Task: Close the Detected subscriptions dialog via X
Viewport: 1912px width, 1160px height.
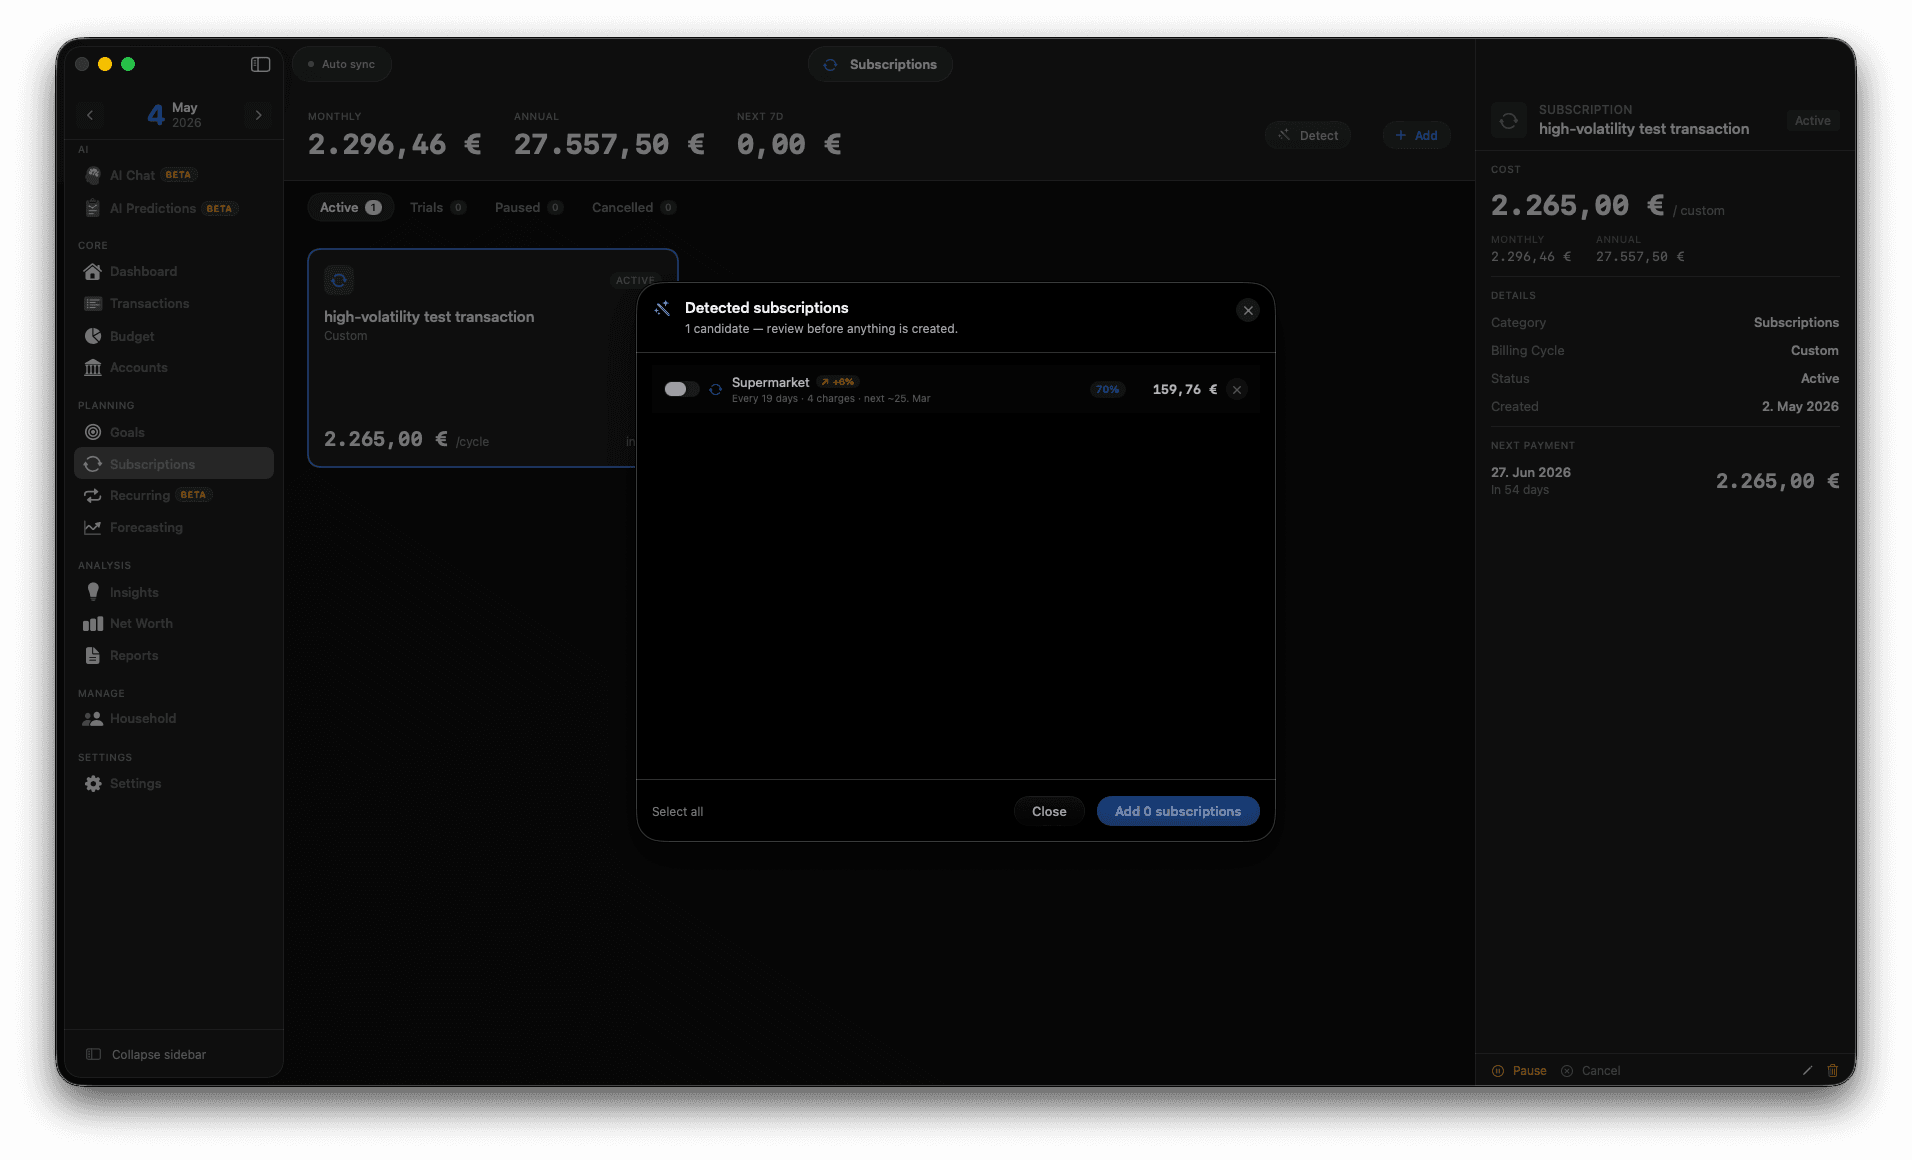Action: (x=1248, y=311)
